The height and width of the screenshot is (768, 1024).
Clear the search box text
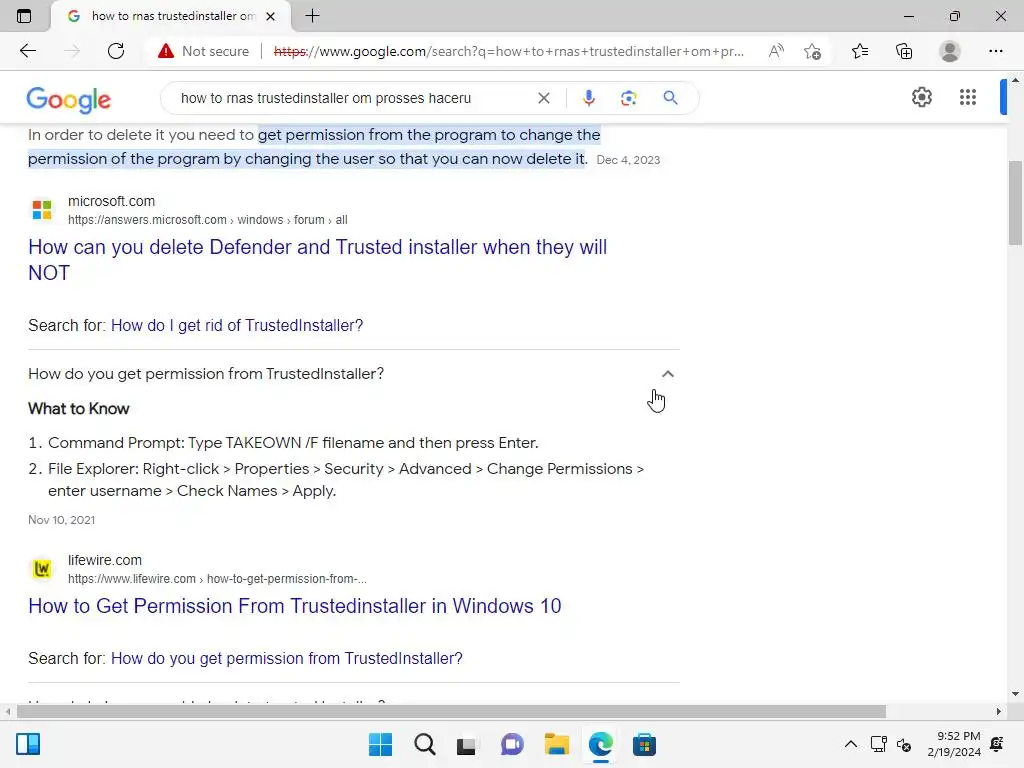543,98
